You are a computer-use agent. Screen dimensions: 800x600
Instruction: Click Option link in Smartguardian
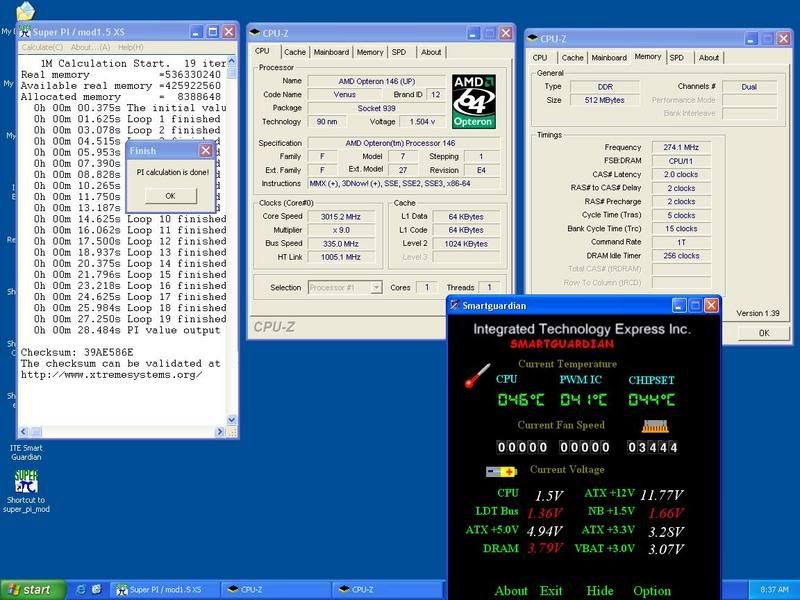tap(652, 591)
